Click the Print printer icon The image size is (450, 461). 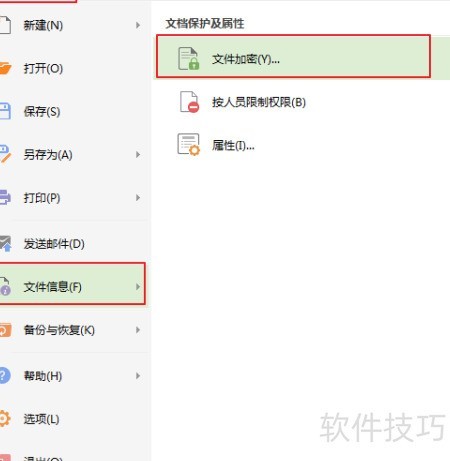5,197
